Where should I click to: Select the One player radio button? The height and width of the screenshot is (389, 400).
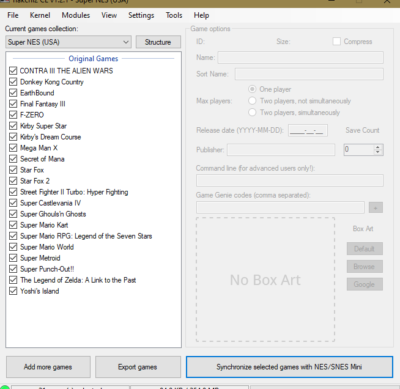tap(252, 89)
